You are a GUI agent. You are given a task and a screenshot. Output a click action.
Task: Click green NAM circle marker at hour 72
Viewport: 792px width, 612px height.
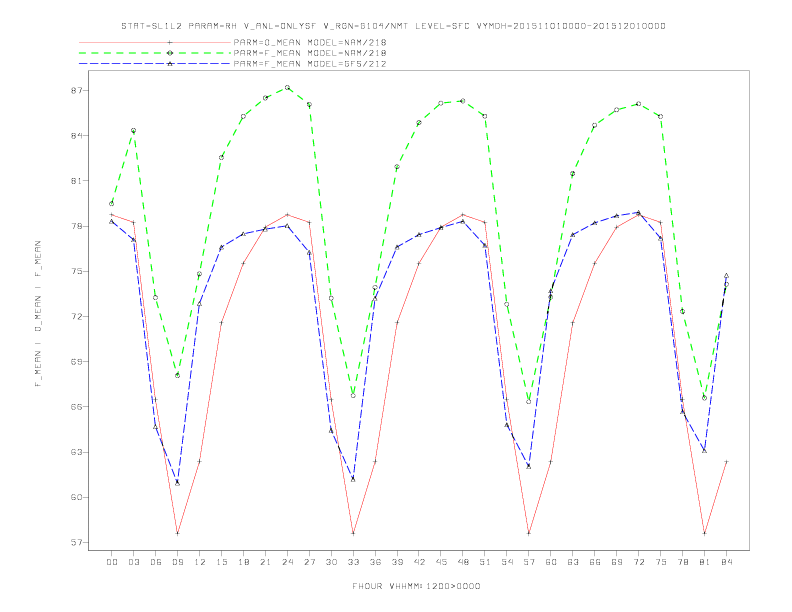tap(638, 104)
